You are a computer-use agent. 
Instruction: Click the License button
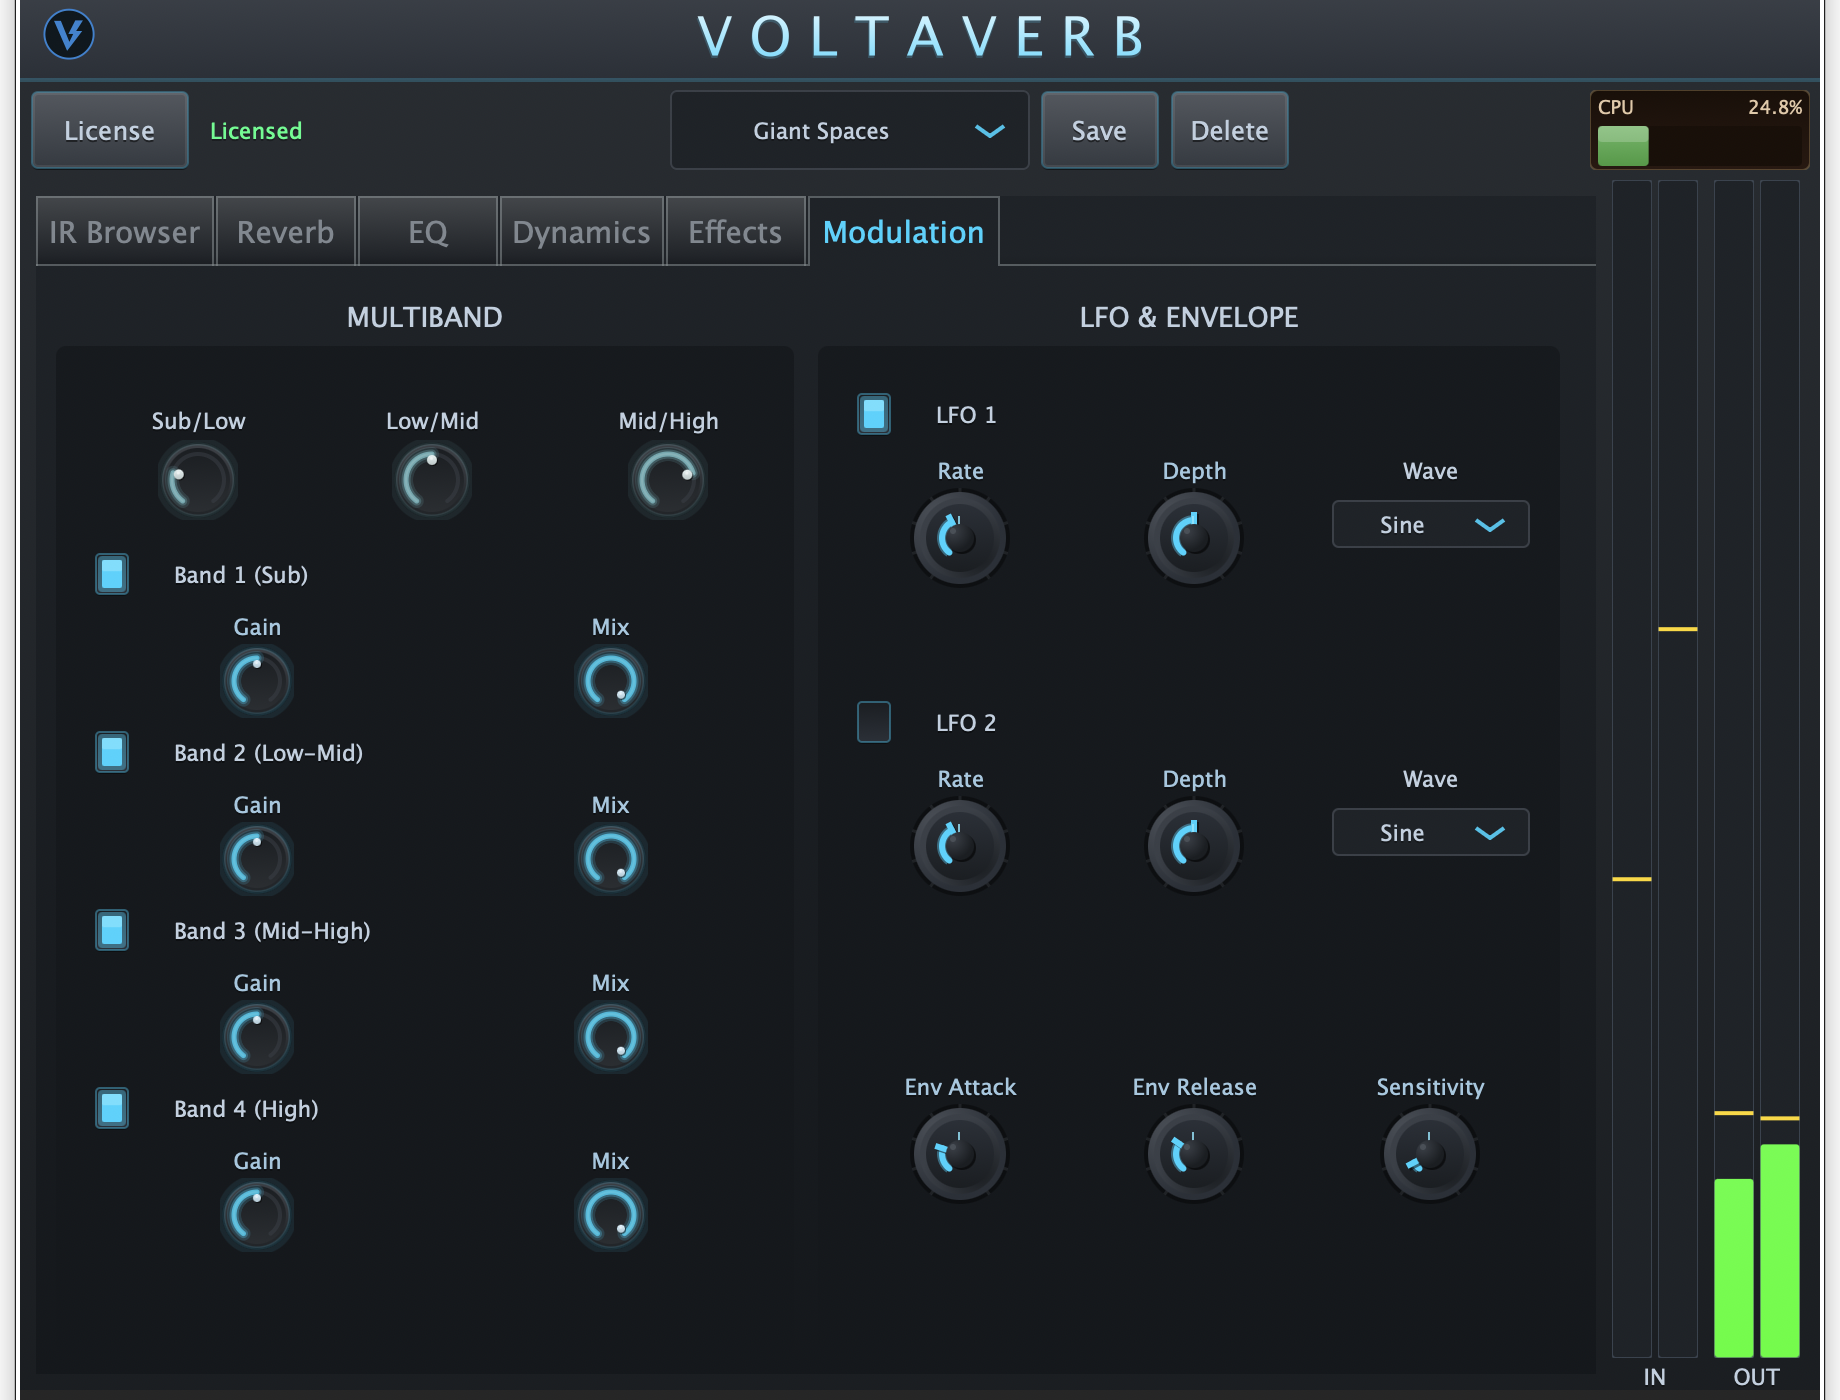(109, 130)
